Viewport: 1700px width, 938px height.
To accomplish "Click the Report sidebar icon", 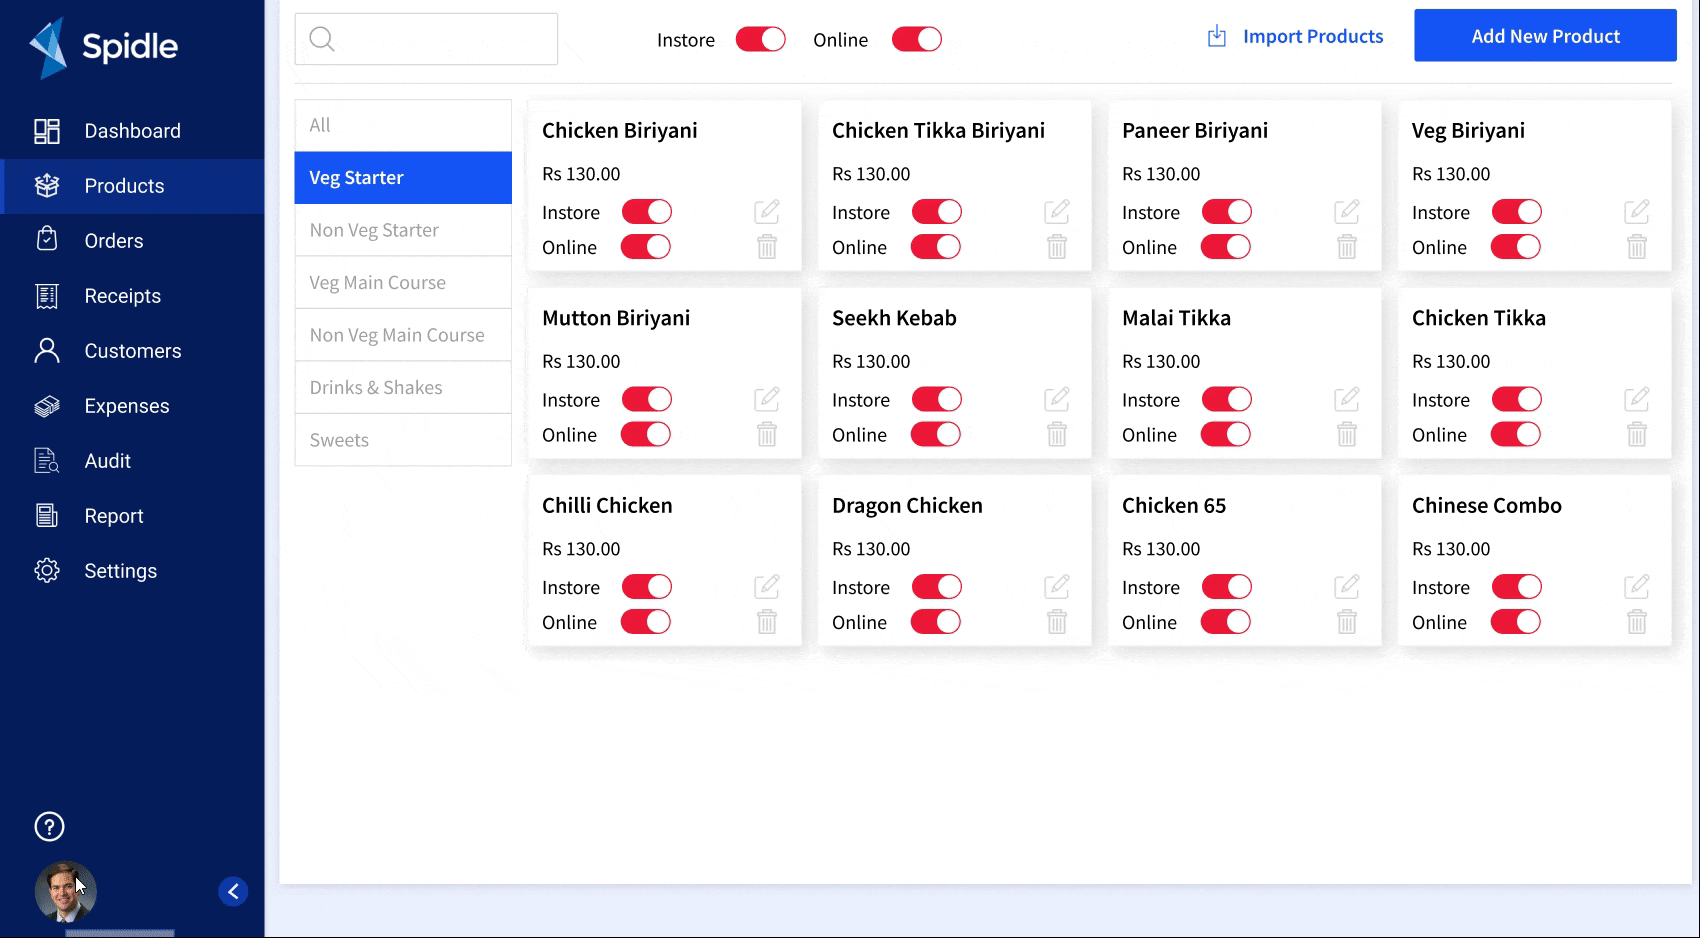I will coord(47,515).
